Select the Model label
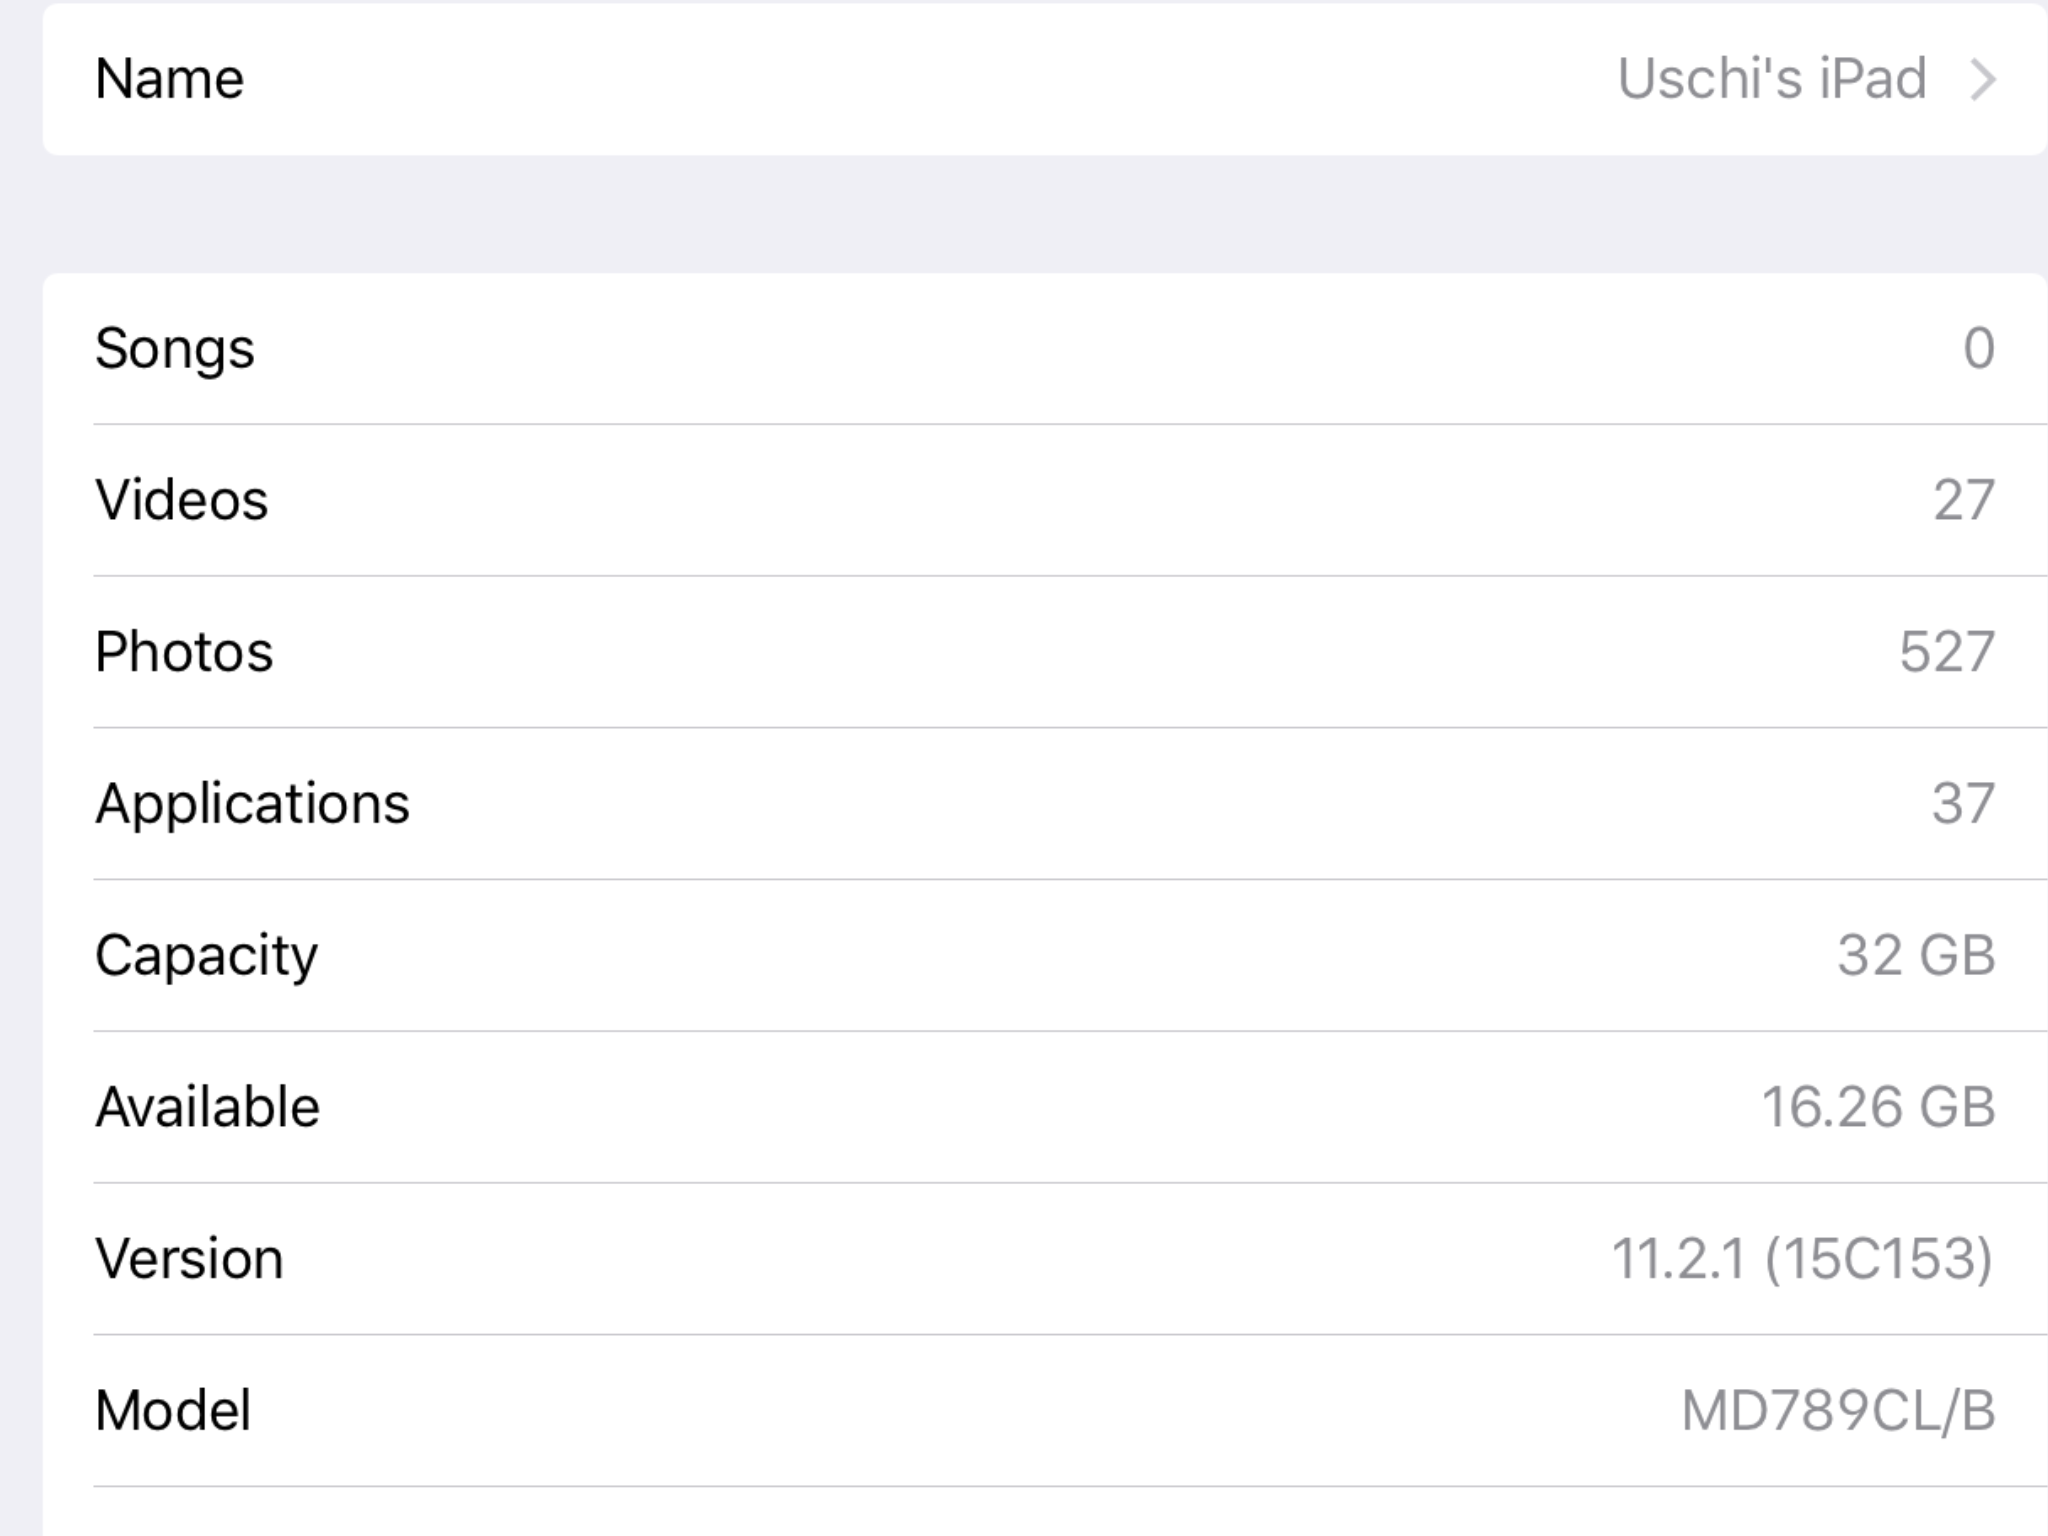The width and height of the screenshot is (2048, 1536). coord(172,1410)
